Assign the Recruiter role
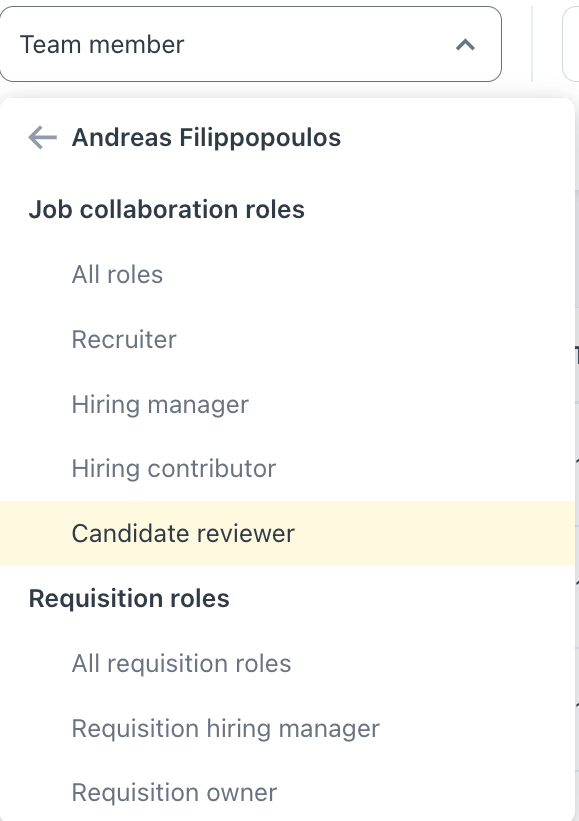Viewport: 579px width, 821px height. [124, 339]
